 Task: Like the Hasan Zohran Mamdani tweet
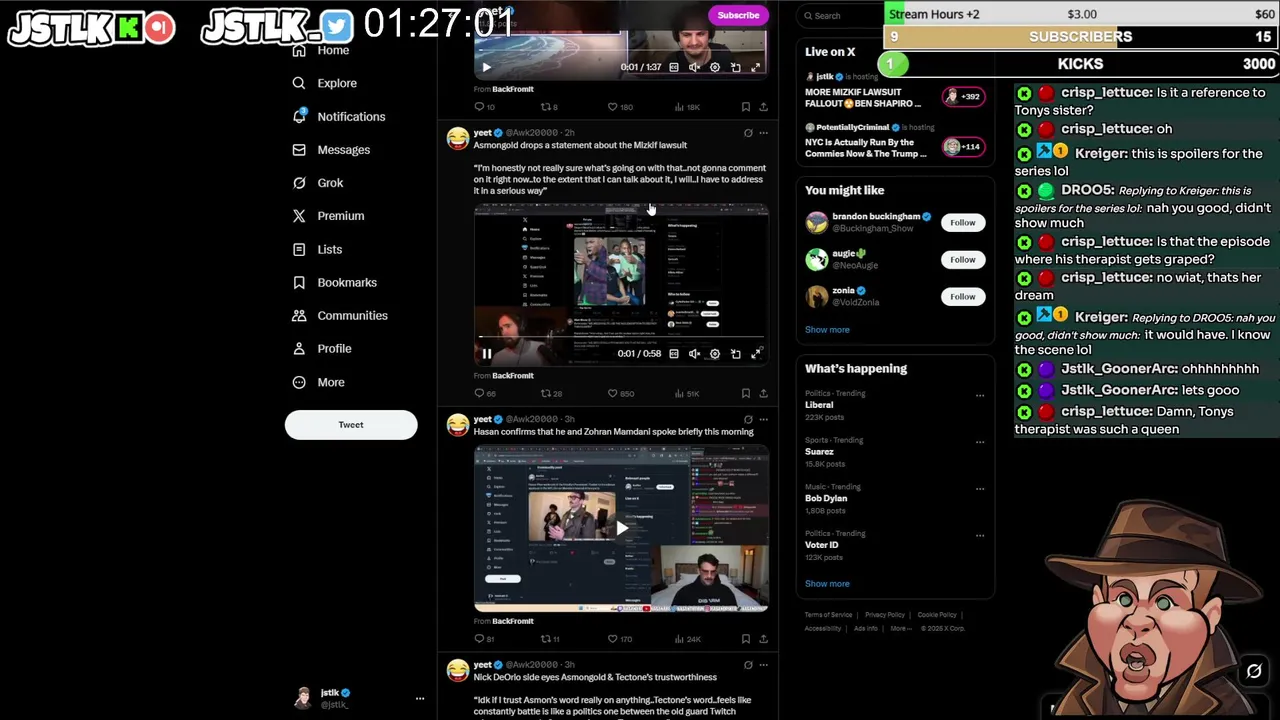(620, 639)
